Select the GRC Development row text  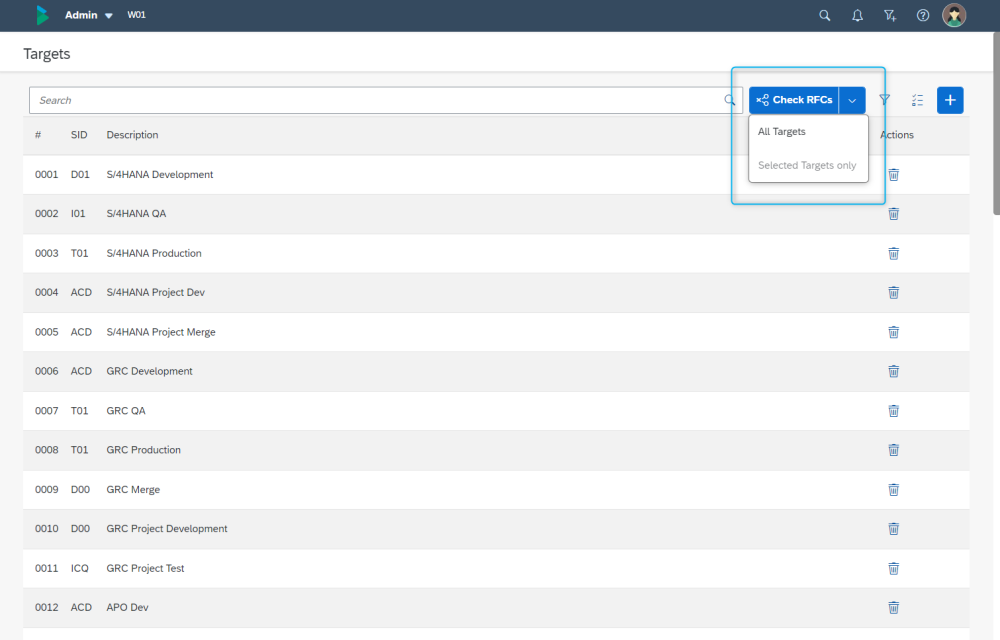(149, 371)
